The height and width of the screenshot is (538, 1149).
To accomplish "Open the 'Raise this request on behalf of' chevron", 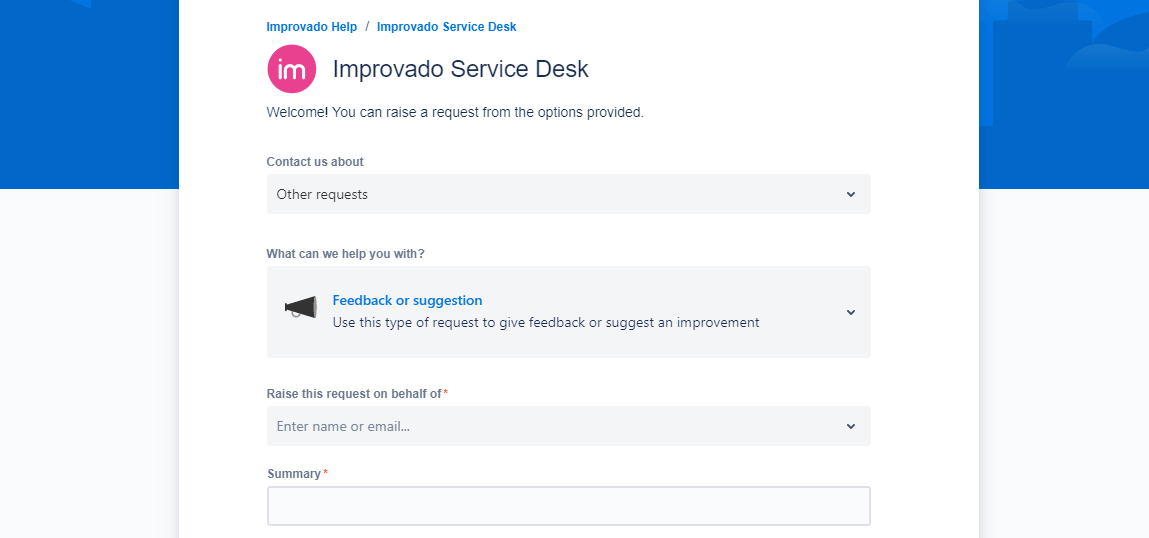I will pyautogui.click(x=851, y=426).
